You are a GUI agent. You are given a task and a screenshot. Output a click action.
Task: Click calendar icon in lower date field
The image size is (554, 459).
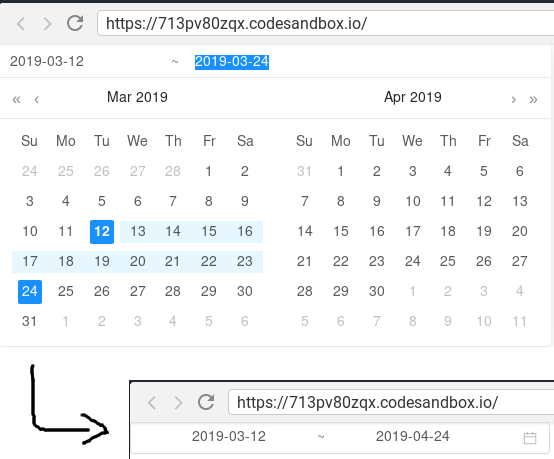[x=530, y=438]
